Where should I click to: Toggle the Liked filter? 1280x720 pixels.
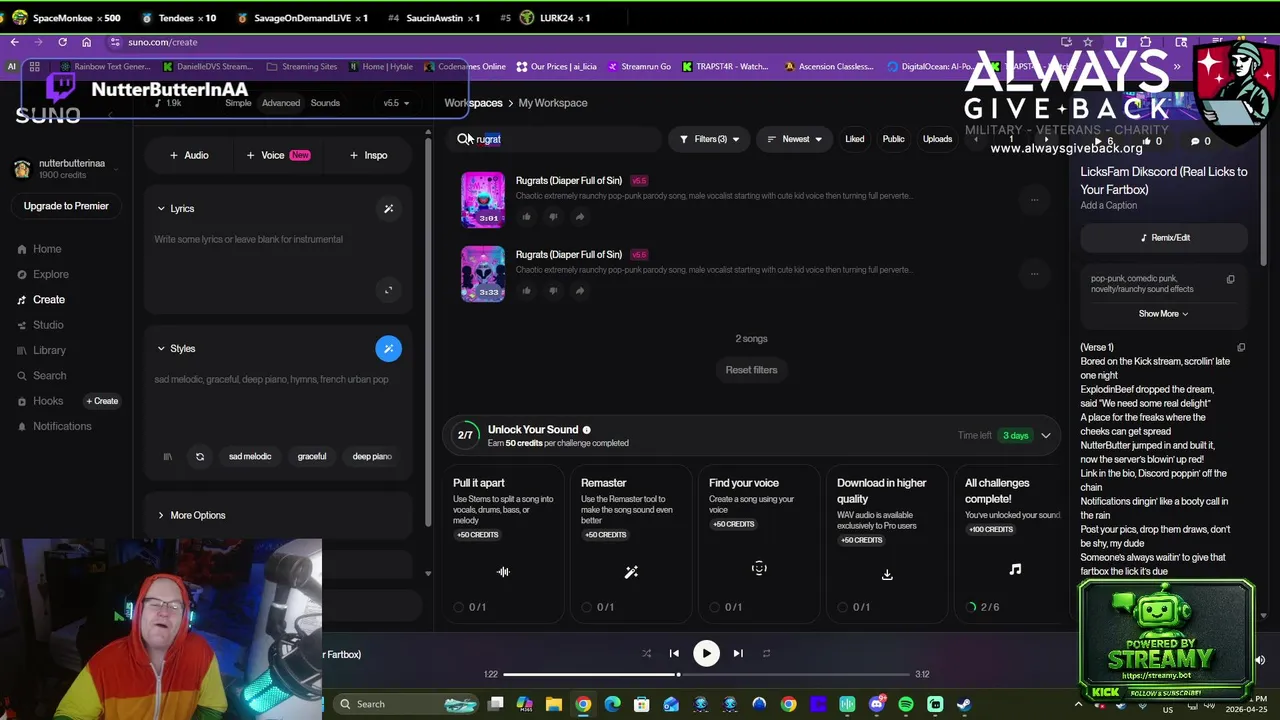pos(854,139)
